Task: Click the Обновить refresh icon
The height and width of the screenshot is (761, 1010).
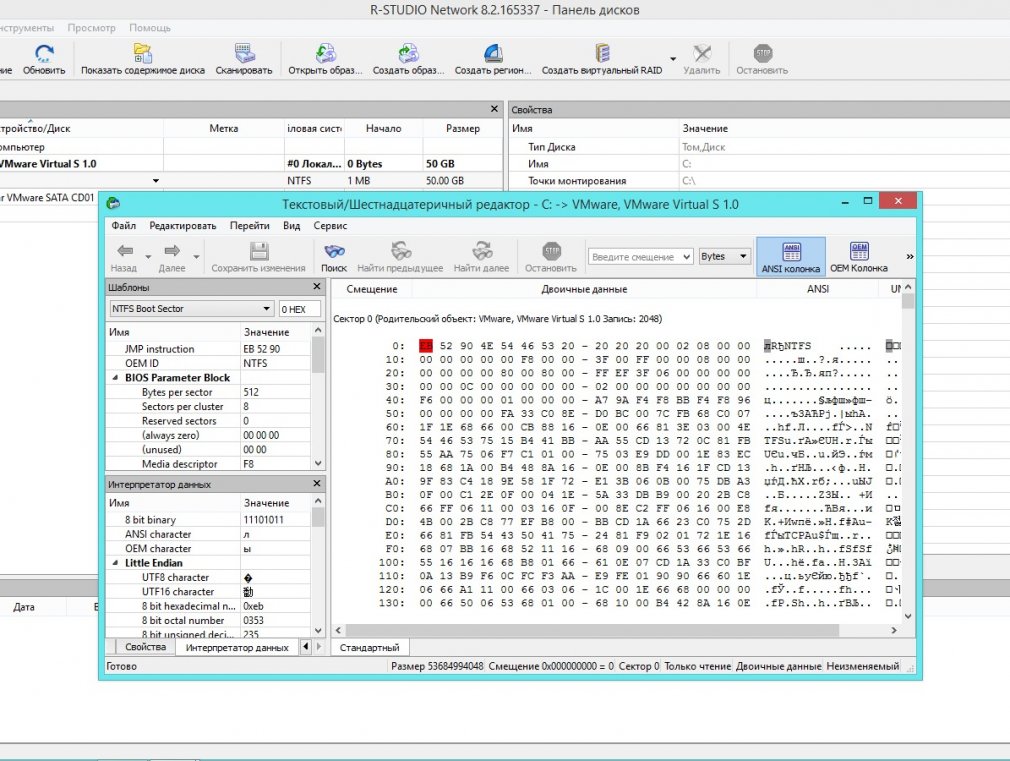Action: pos(44,53)
